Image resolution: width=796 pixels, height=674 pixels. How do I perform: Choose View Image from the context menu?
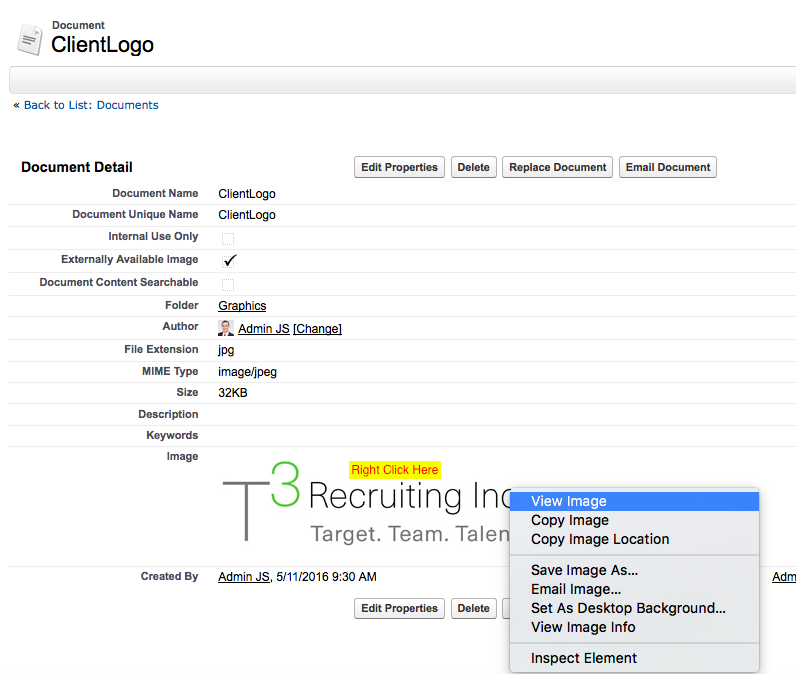[x=634, y=501]
